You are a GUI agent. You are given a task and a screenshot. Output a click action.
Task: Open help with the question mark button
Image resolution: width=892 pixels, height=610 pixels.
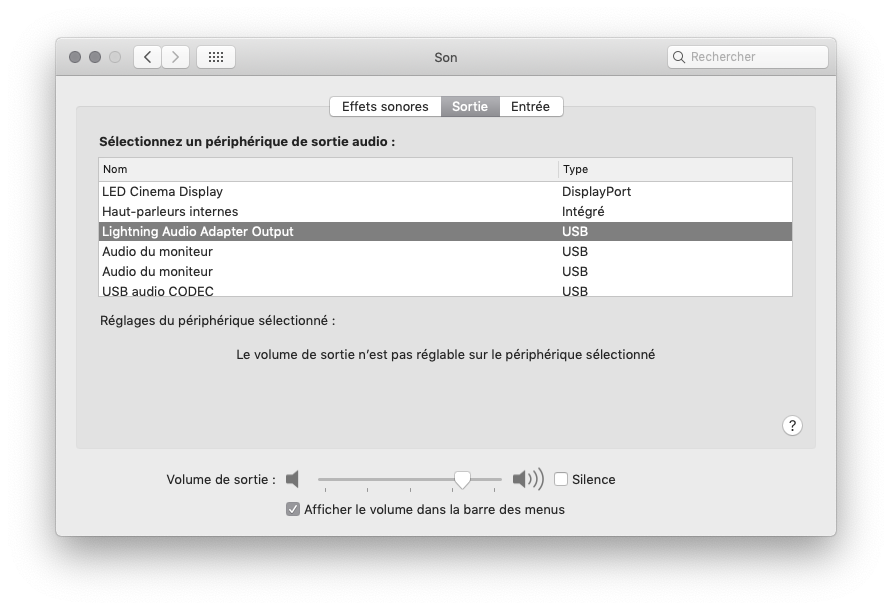click(x=792, y=426)
